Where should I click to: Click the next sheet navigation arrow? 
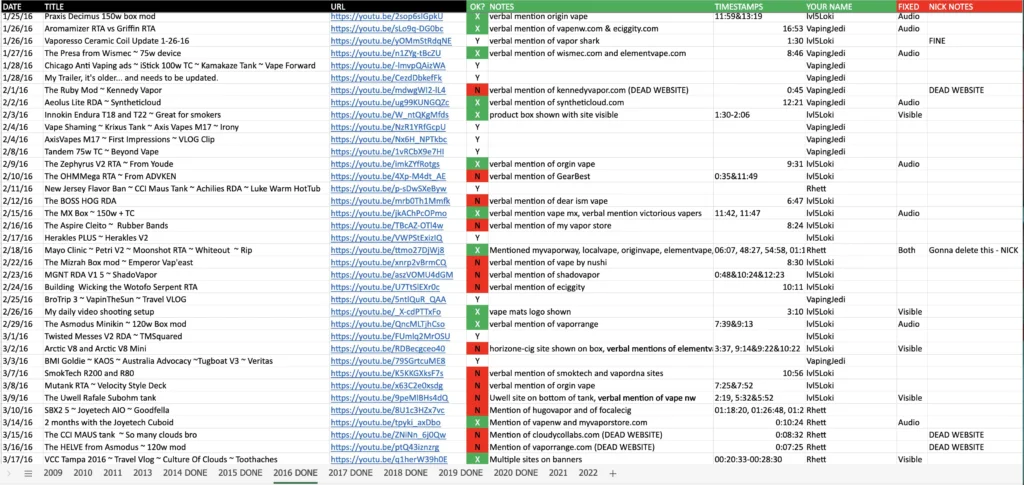pyautogui.click(x=9, y=473)
